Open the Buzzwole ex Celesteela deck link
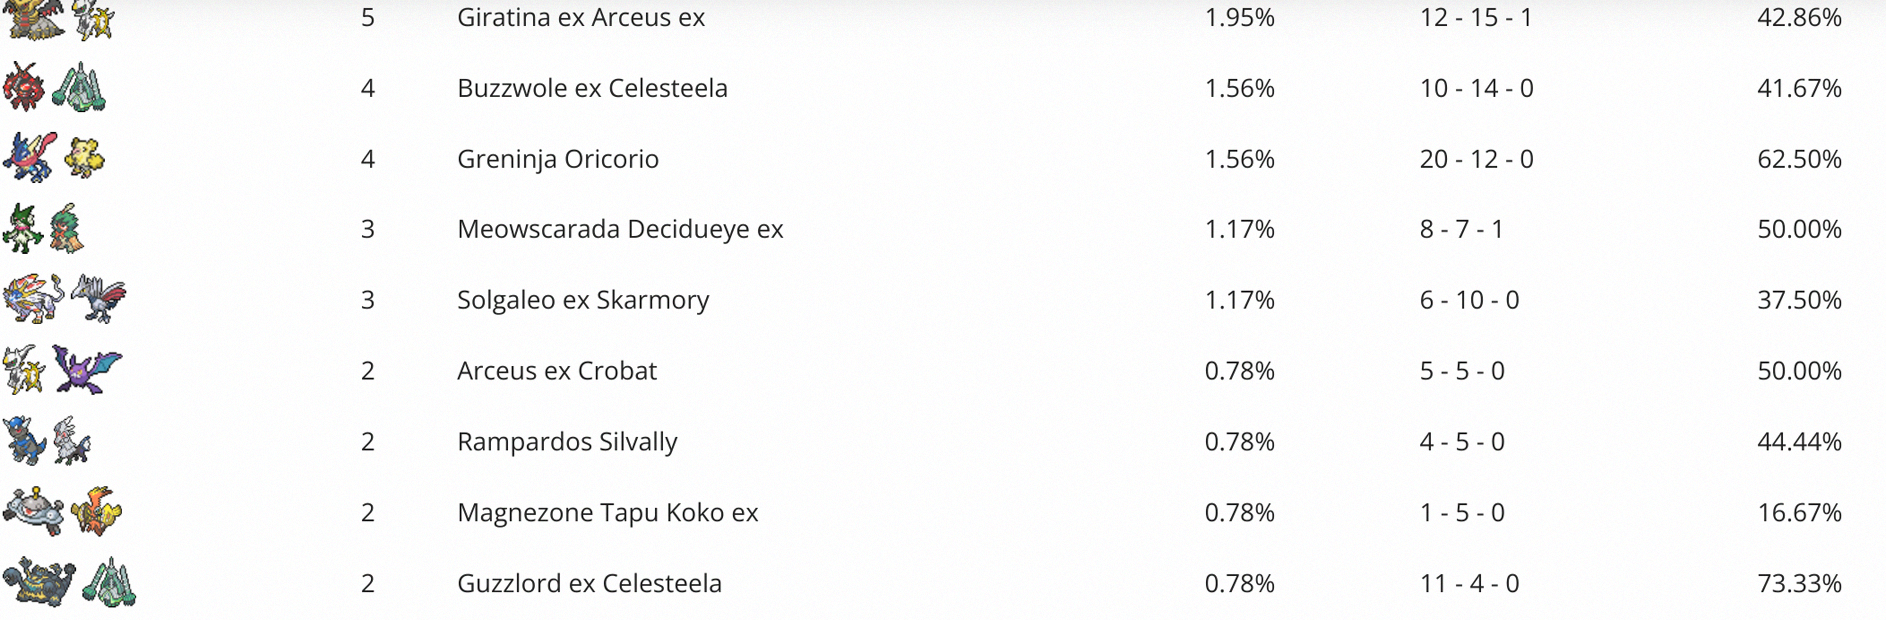 pyautogui.click(x=592, y=88)
